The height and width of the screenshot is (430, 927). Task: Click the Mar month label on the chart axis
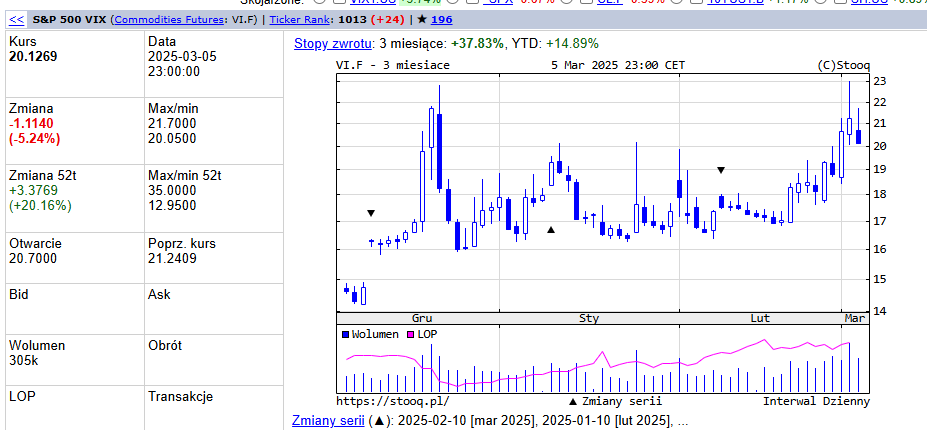tap(855, 318)
